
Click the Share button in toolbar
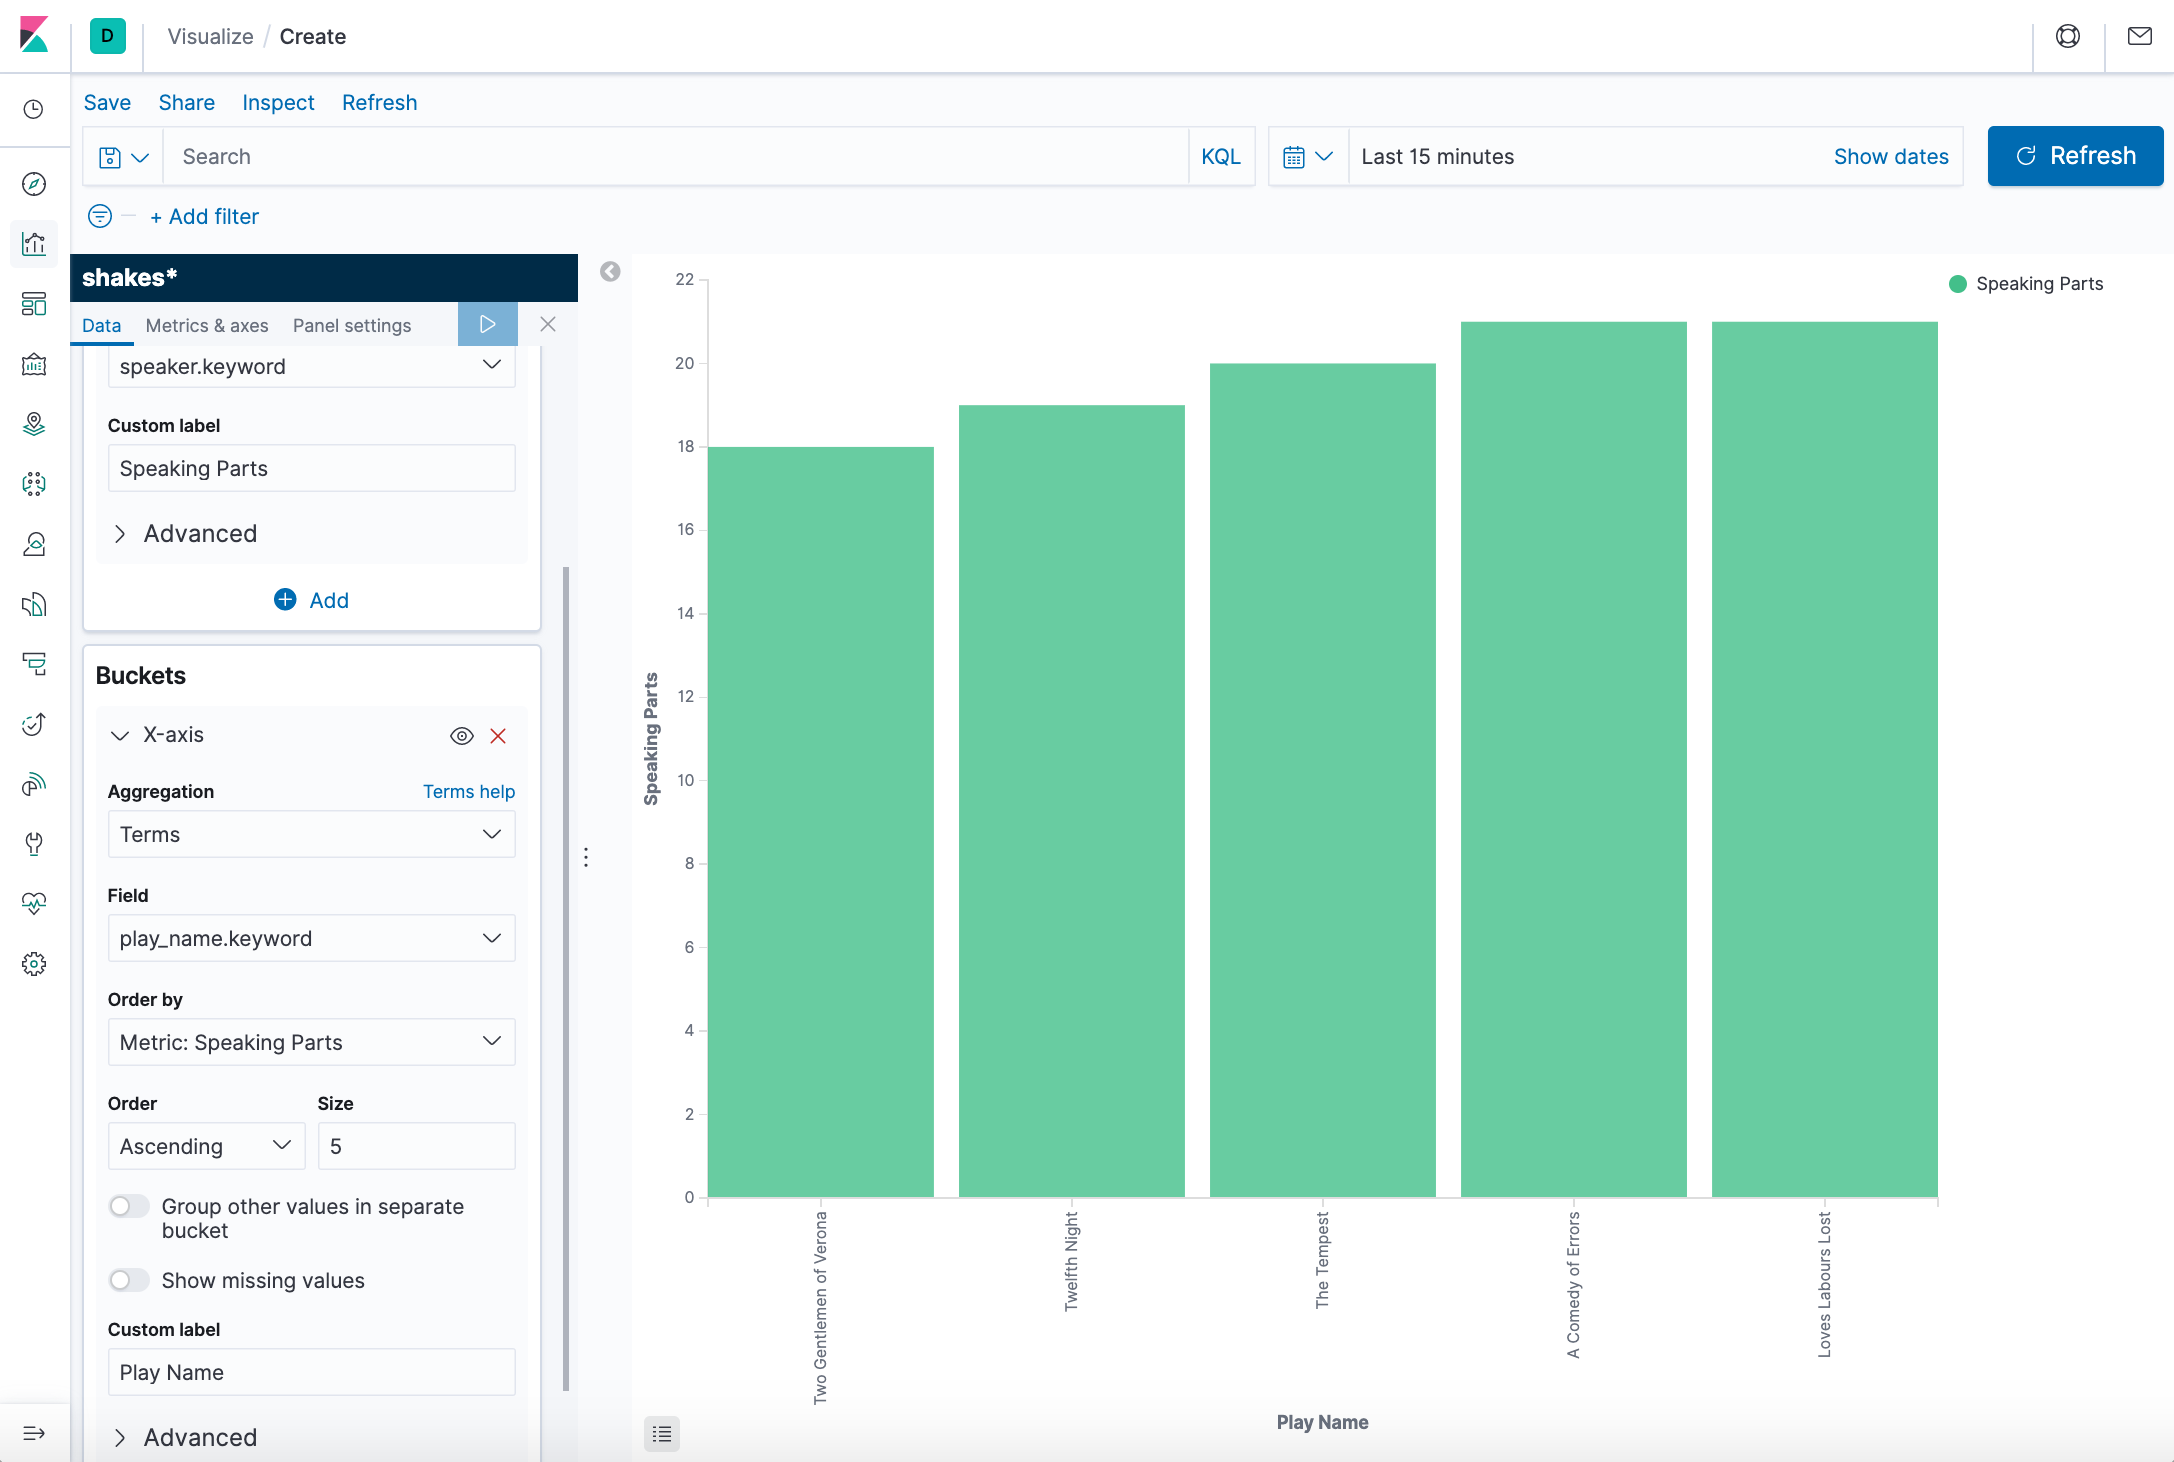[x=186, y=103]
